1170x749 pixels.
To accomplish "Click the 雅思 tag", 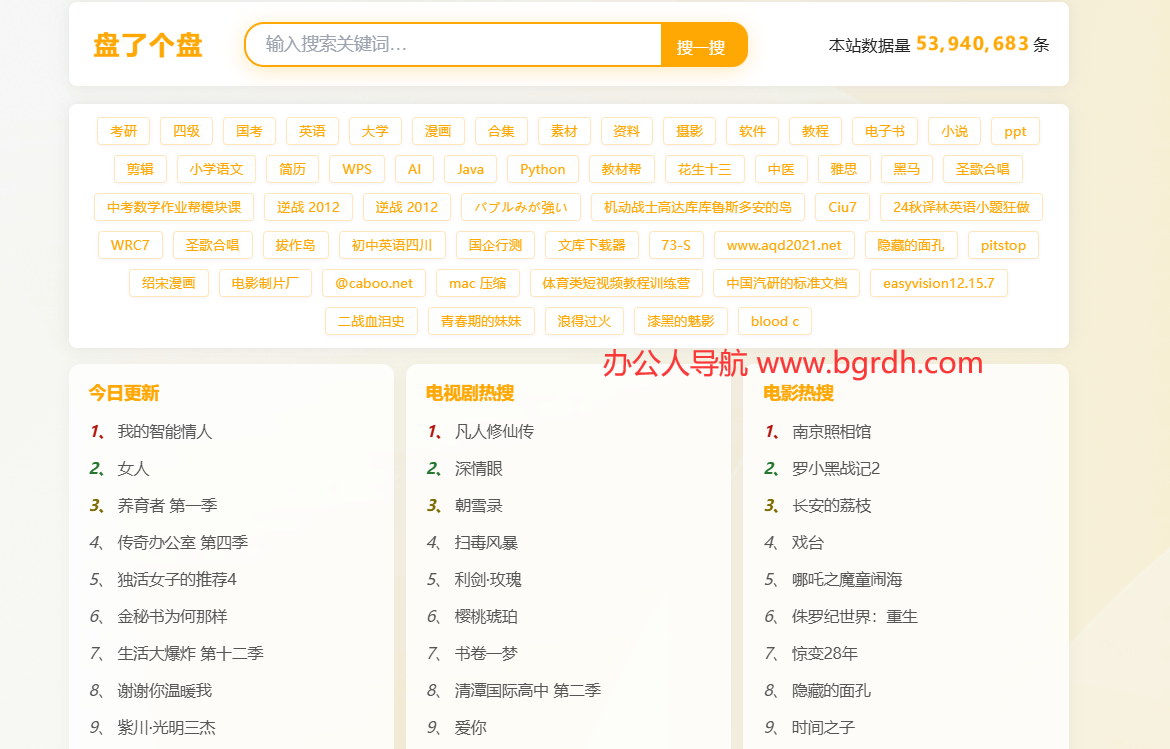I will (844, 169).
